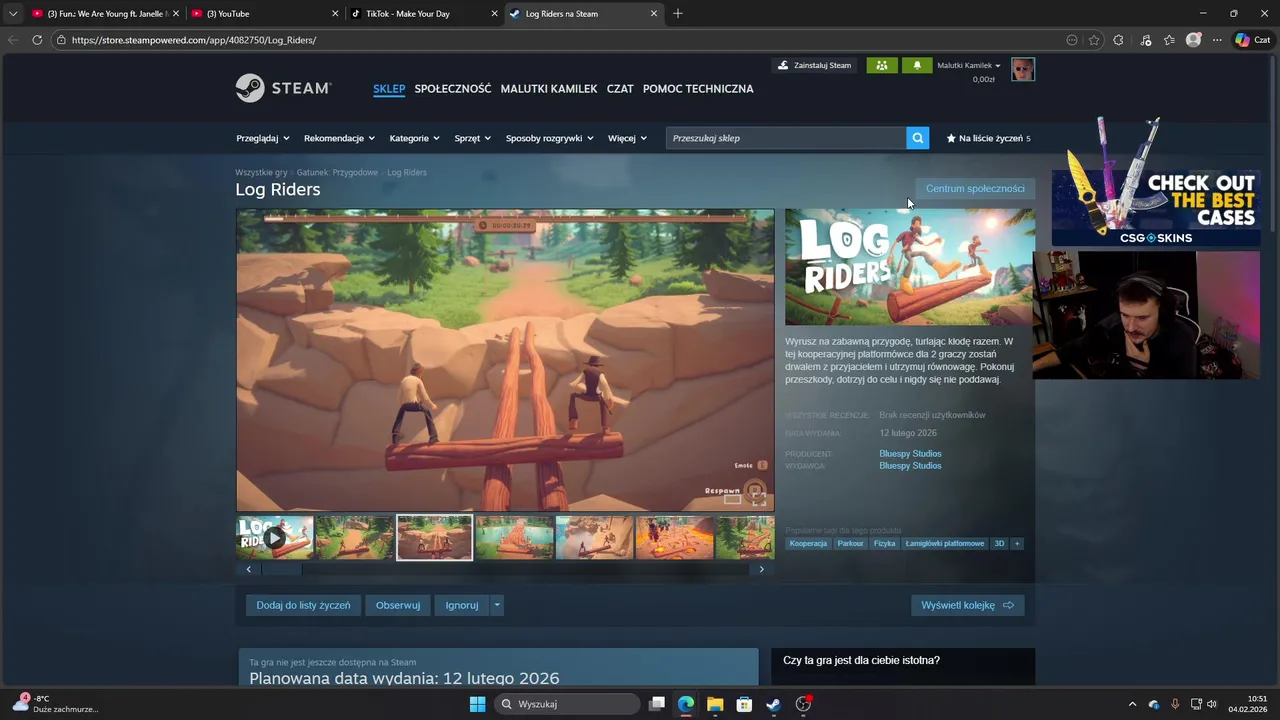Expand the Przeglądaj store menu
This screenshot has width=1280, height=720.
tap(263, 138)
